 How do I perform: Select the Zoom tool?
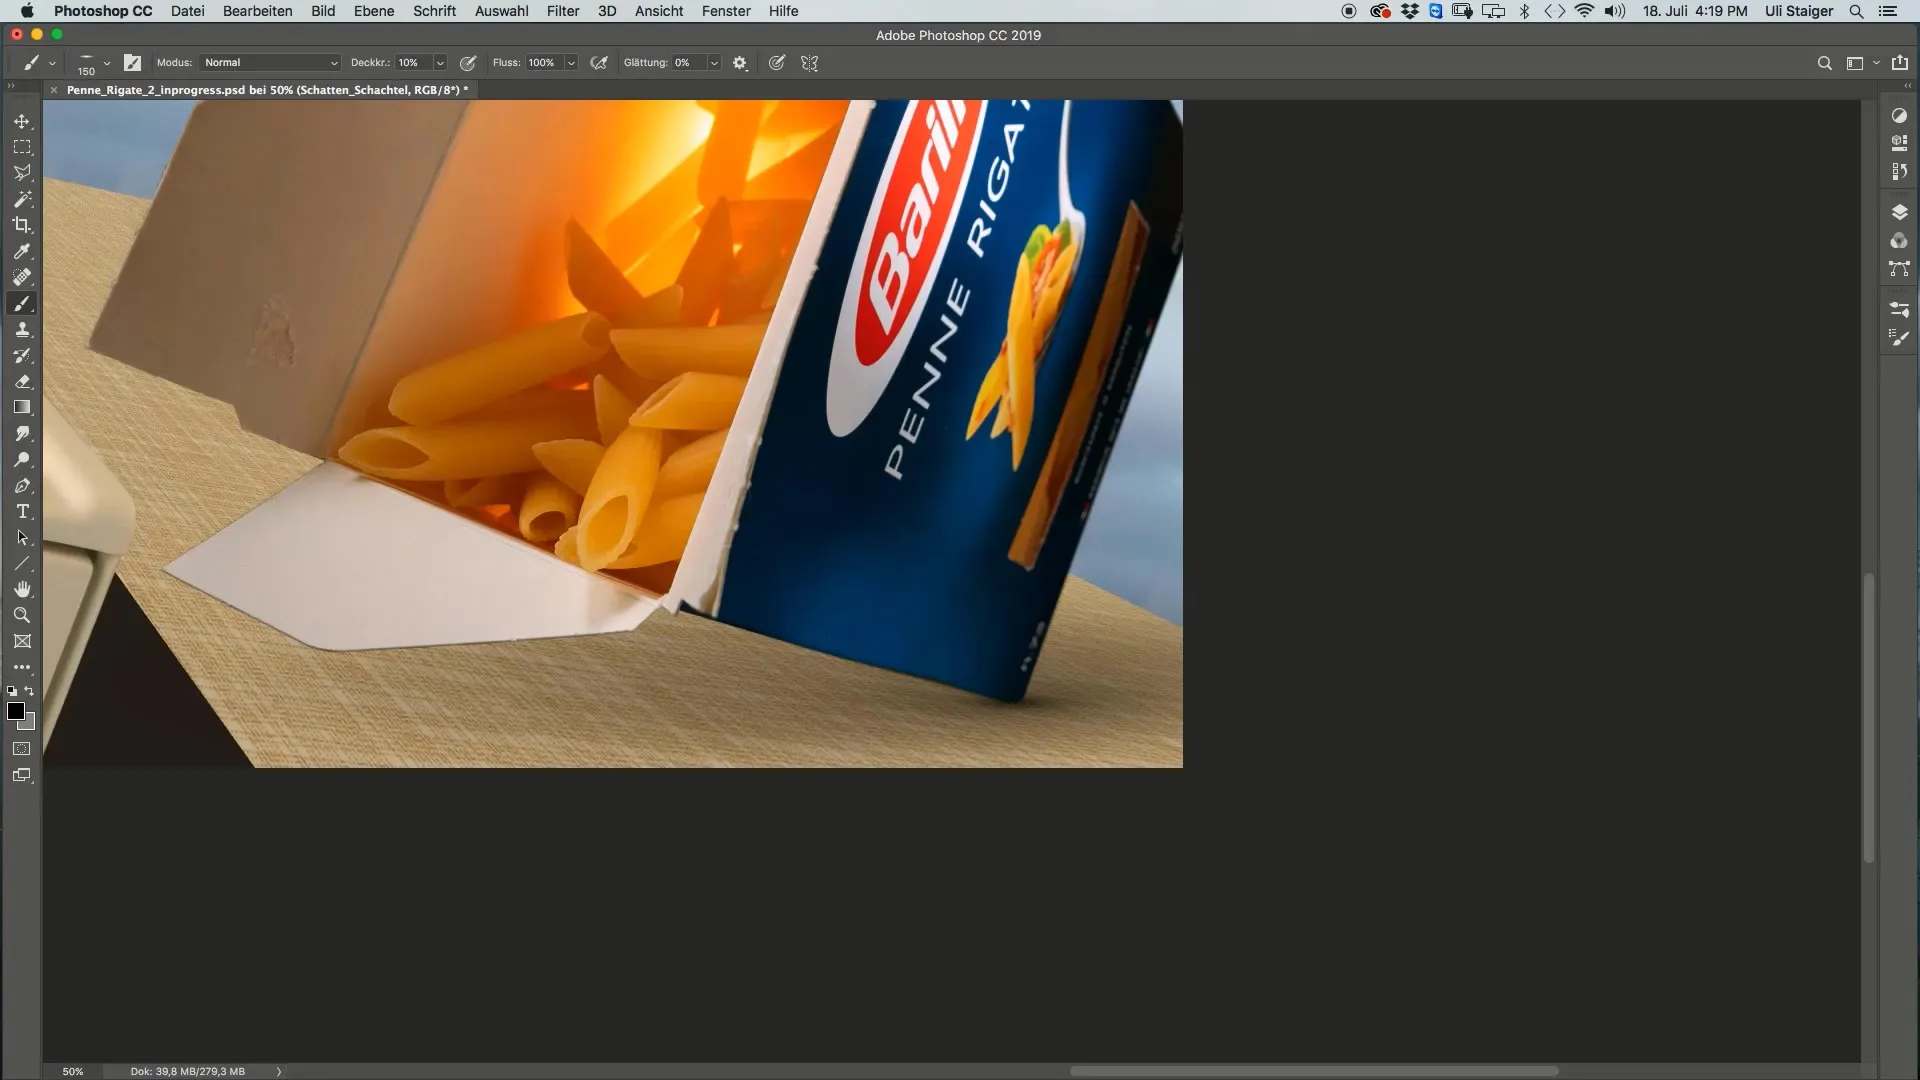coord(22,615)
